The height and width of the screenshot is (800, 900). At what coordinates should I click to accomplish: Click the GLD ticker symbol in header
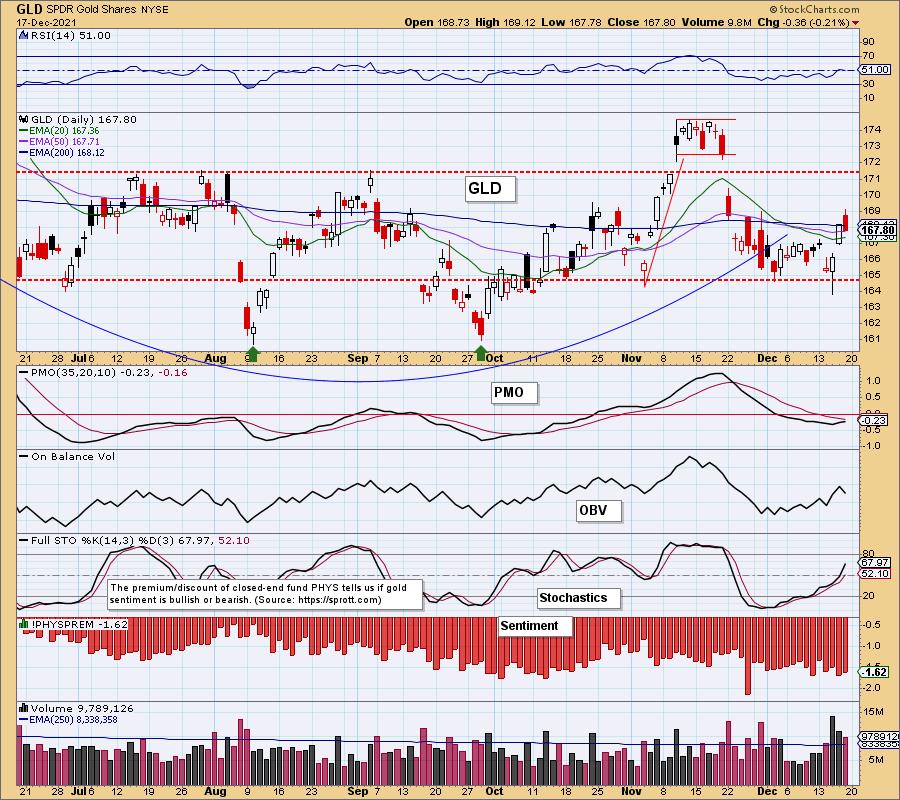28,9
